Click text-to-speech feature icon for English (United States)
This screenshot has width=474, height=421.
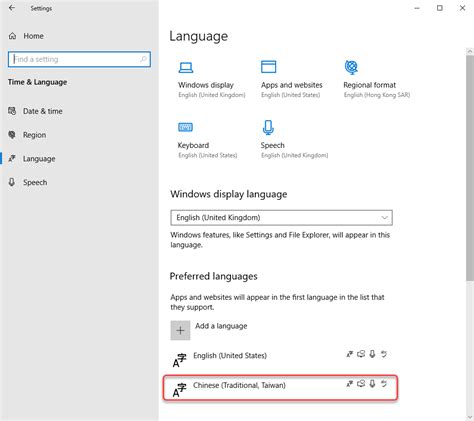[361, 354]
